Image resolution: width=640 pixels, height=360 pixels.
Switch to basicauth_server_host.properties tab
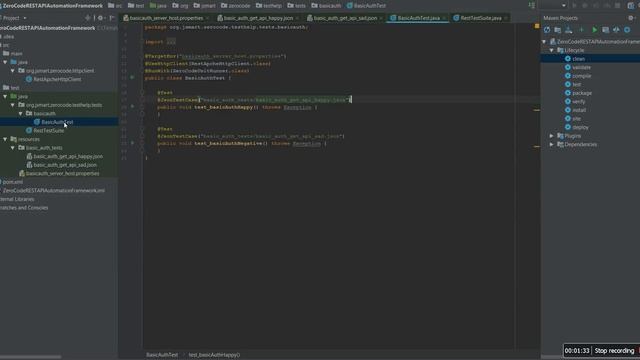click(x=166, y=18)
